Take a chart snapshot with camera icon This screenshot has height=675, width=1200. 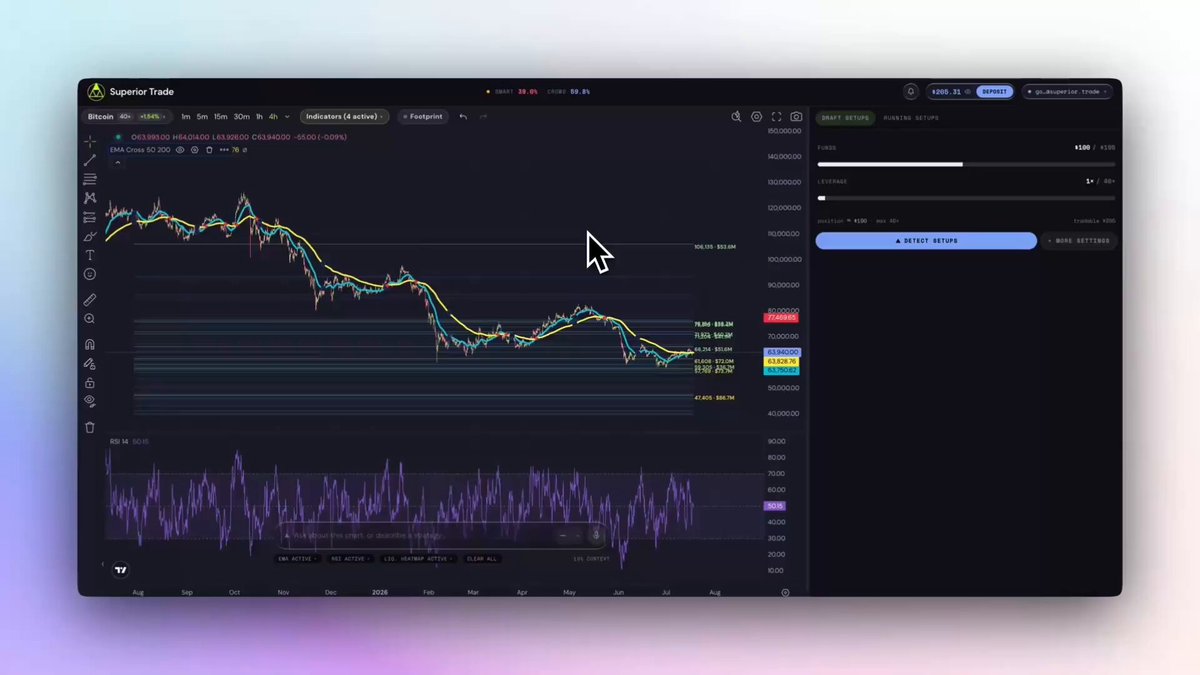pos(796,117)
